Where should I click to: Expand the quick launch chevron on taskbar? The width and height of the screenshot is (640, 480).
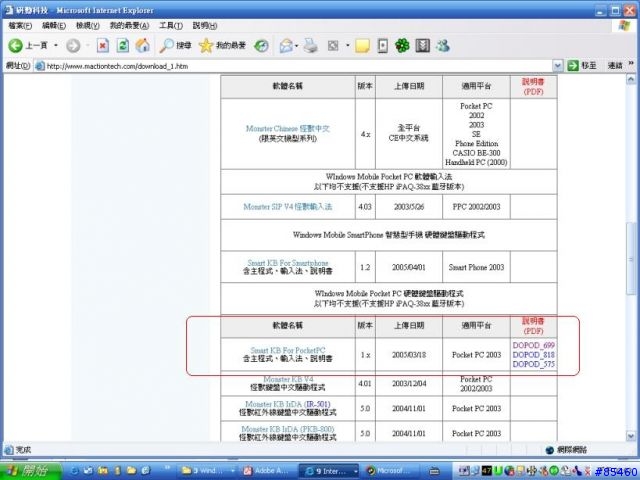167,468
